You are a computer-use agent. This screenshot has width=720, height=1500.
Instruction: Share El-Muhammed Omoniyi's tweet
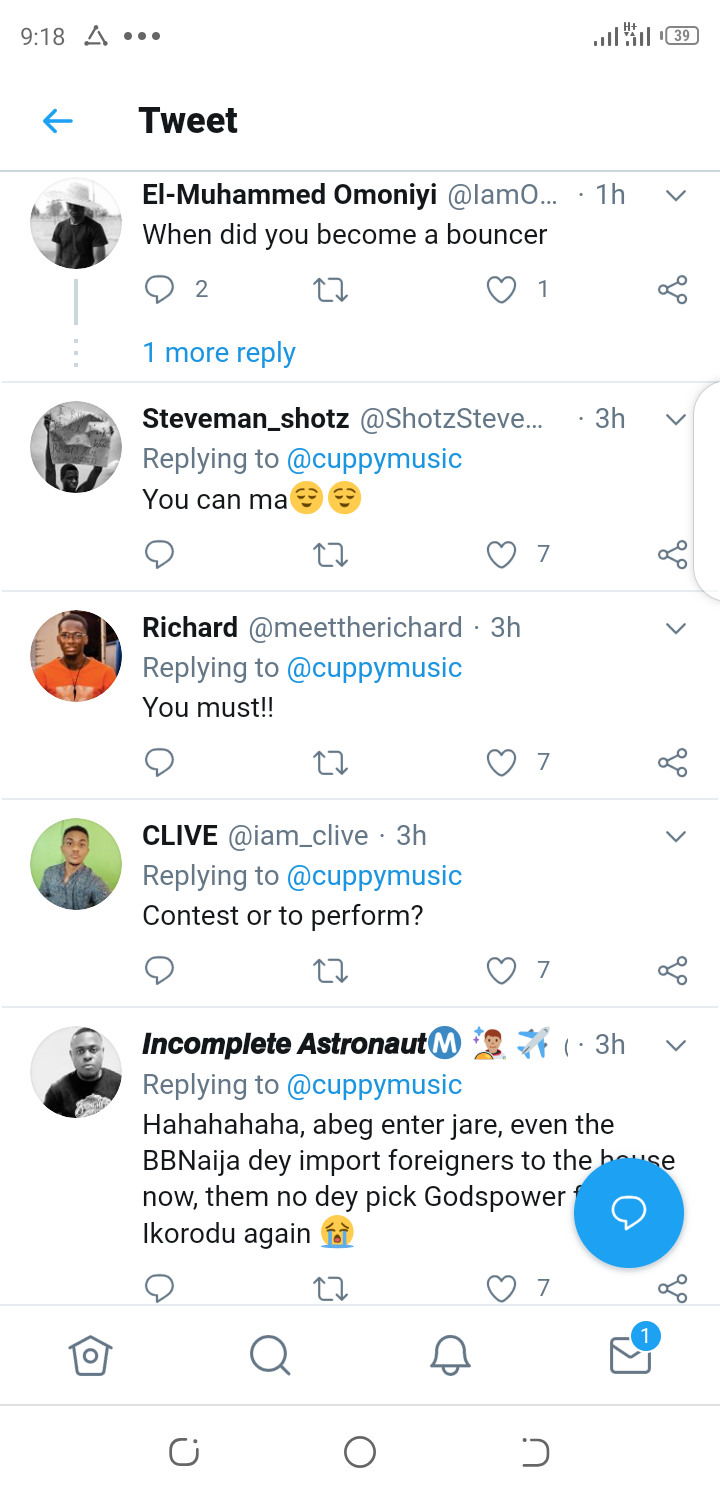(x=673, y=290)
